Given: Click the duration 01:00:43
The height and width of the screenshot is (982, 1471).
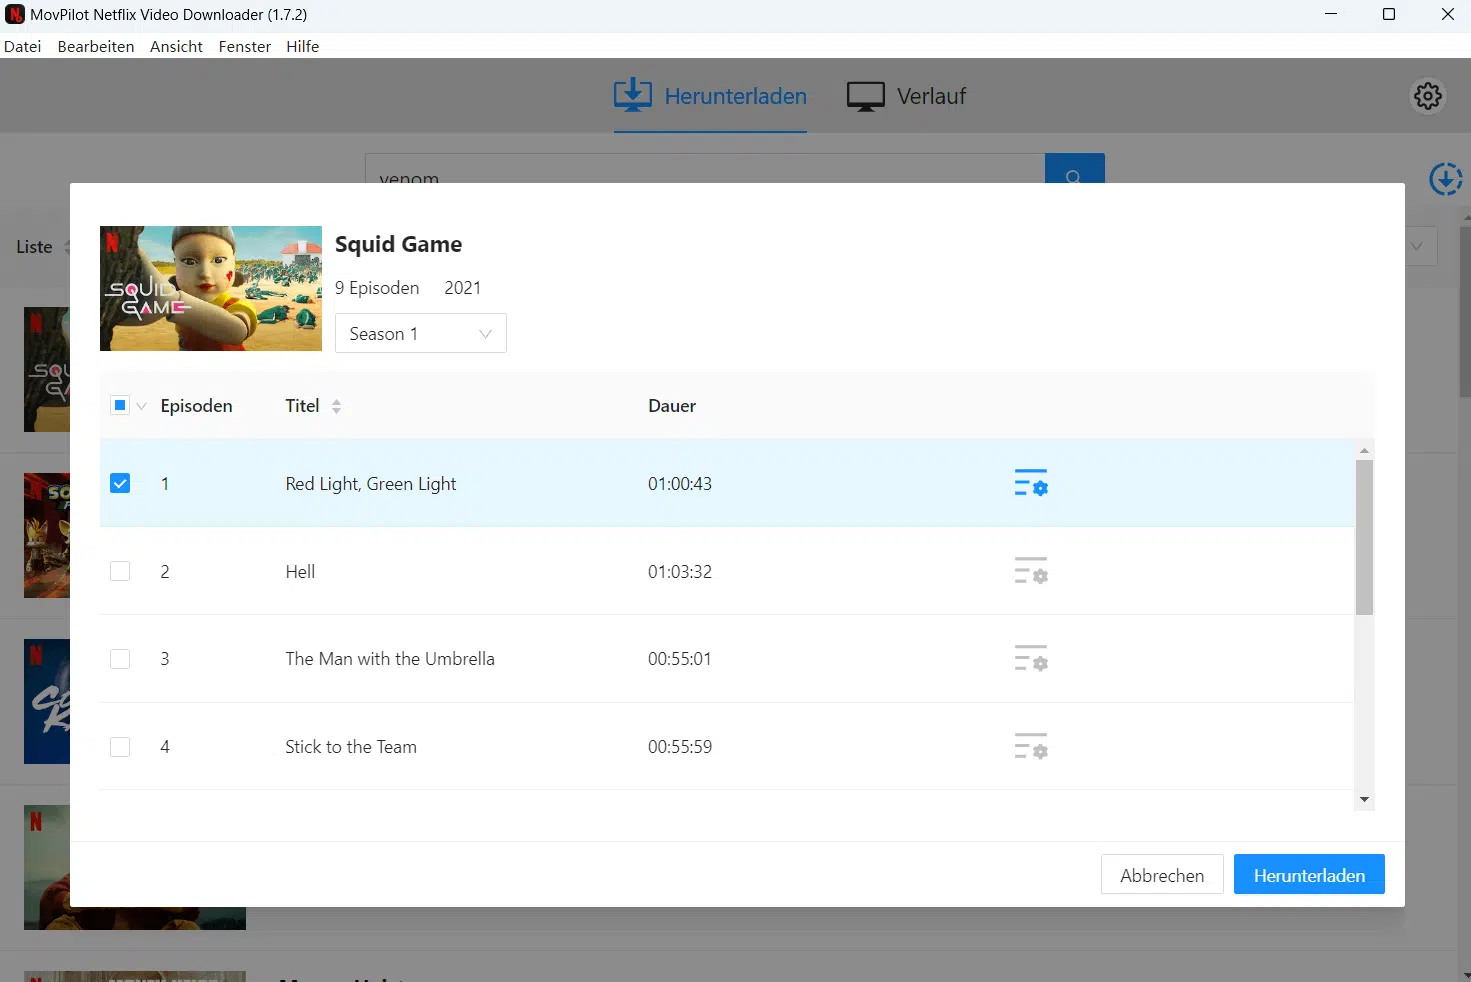Looking at the screenshot, I should pyautogui.click(x=680, y=484).
